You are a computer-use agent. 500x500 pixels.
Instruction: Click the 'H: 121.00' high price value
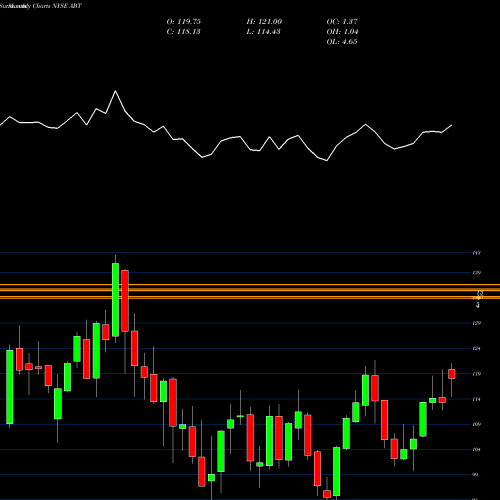point(264,22)
